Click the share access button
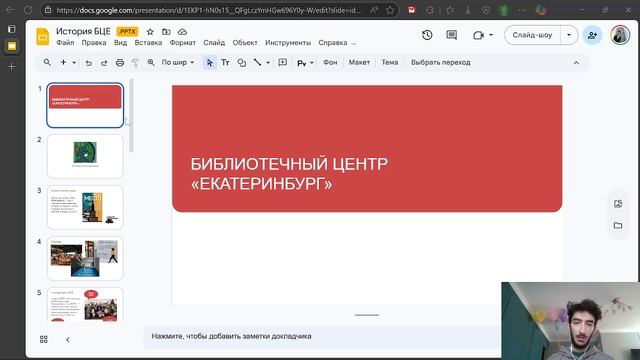The image size is (640, 360). [592, 35]
